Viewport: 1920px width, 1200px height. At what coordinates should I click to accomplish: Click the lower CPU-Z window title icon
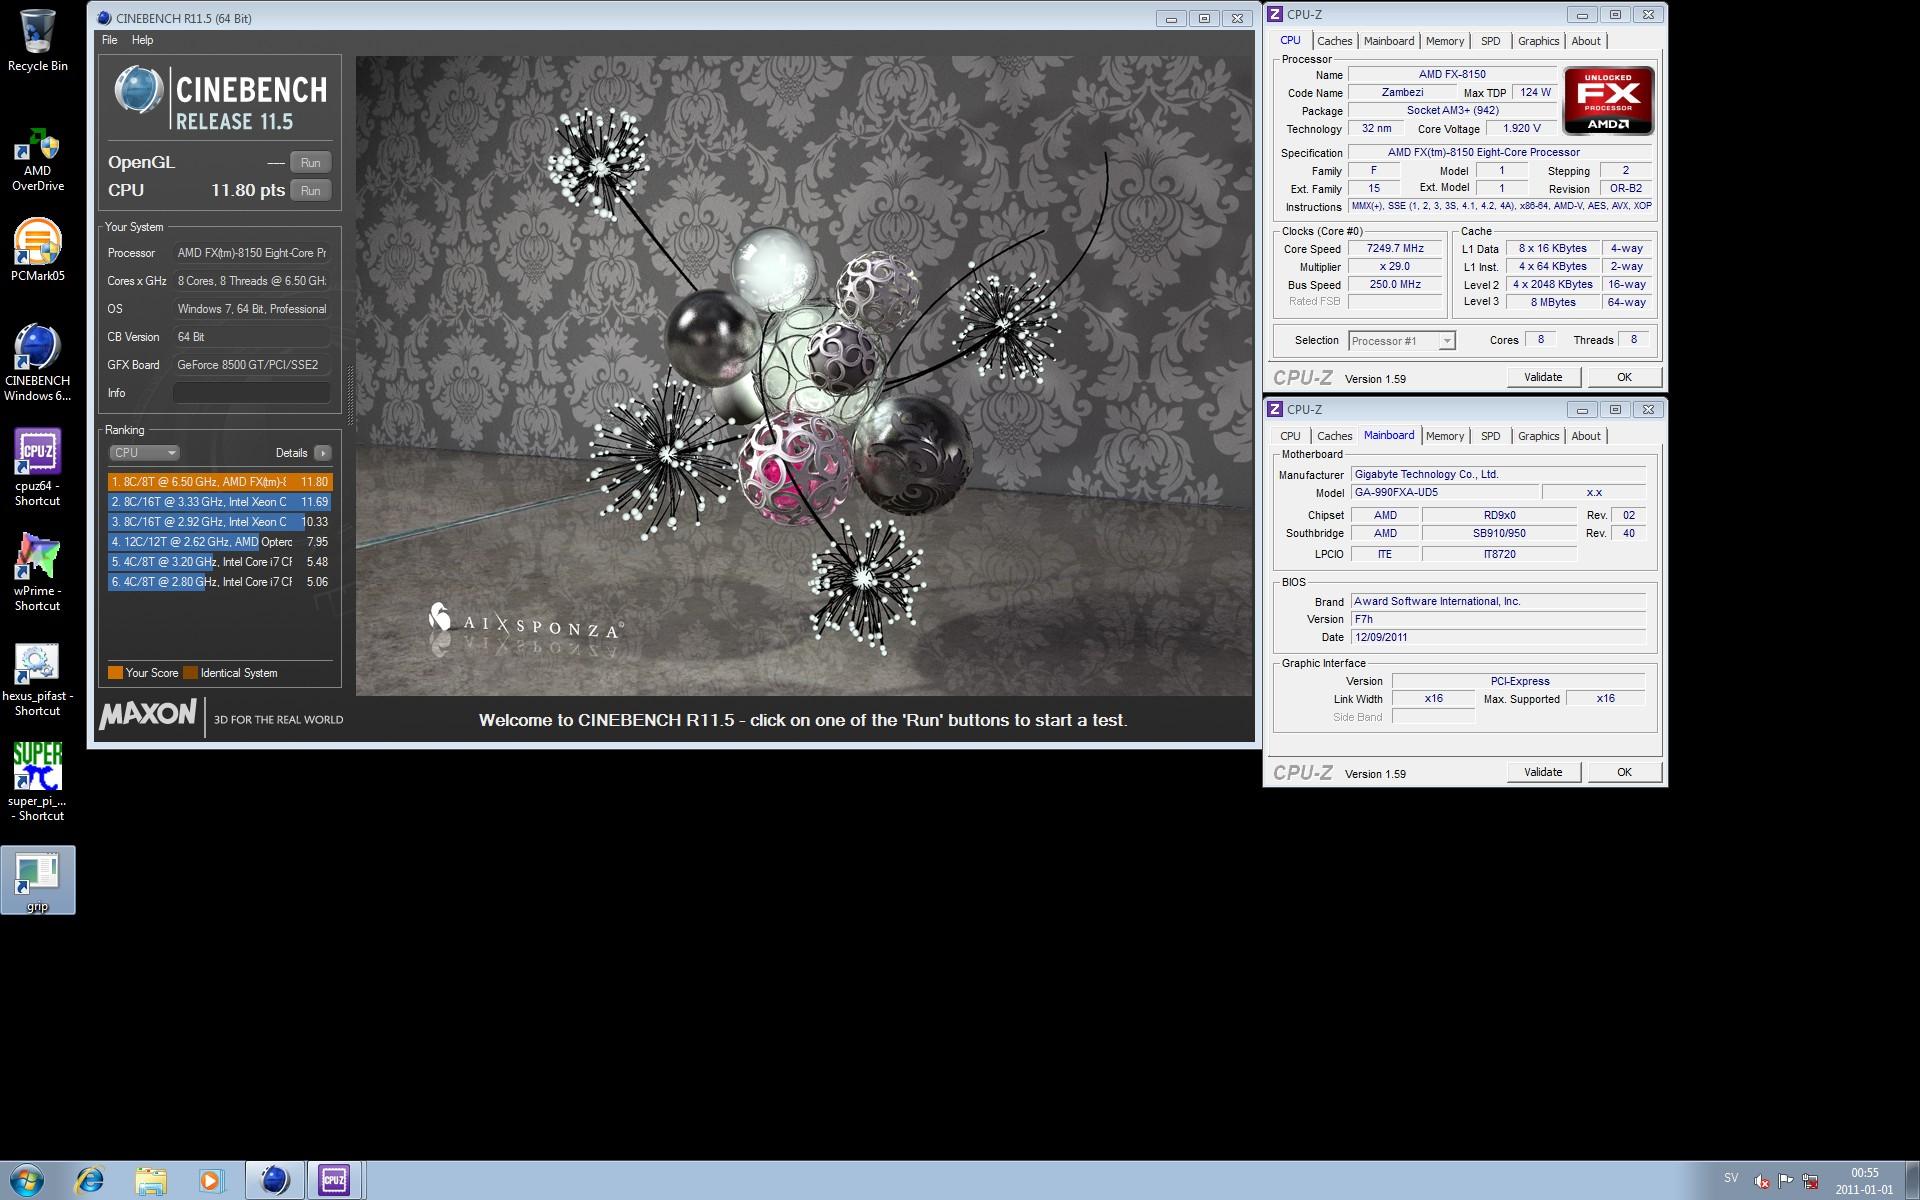pyautogui.click(x=1275, y=409)
